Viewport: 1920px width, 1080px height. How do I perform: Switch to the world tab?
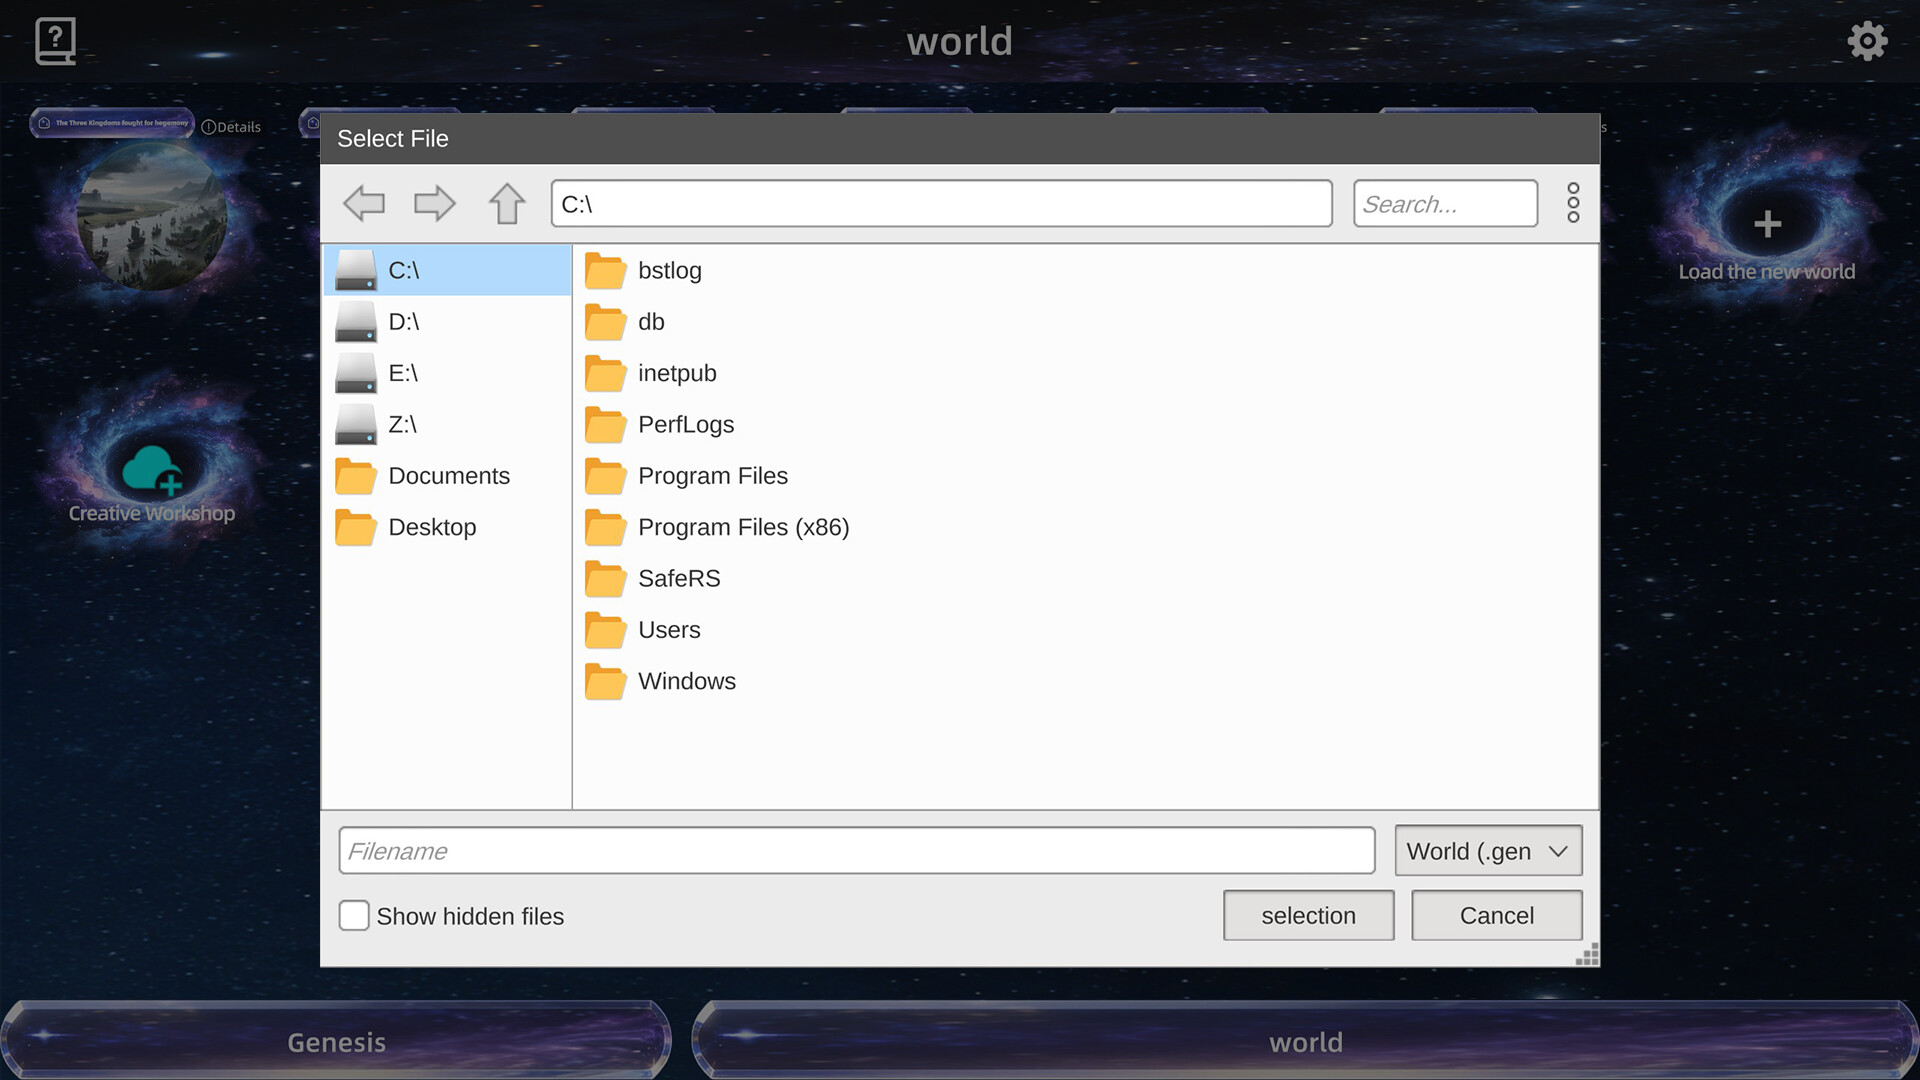(1306, 1041)
